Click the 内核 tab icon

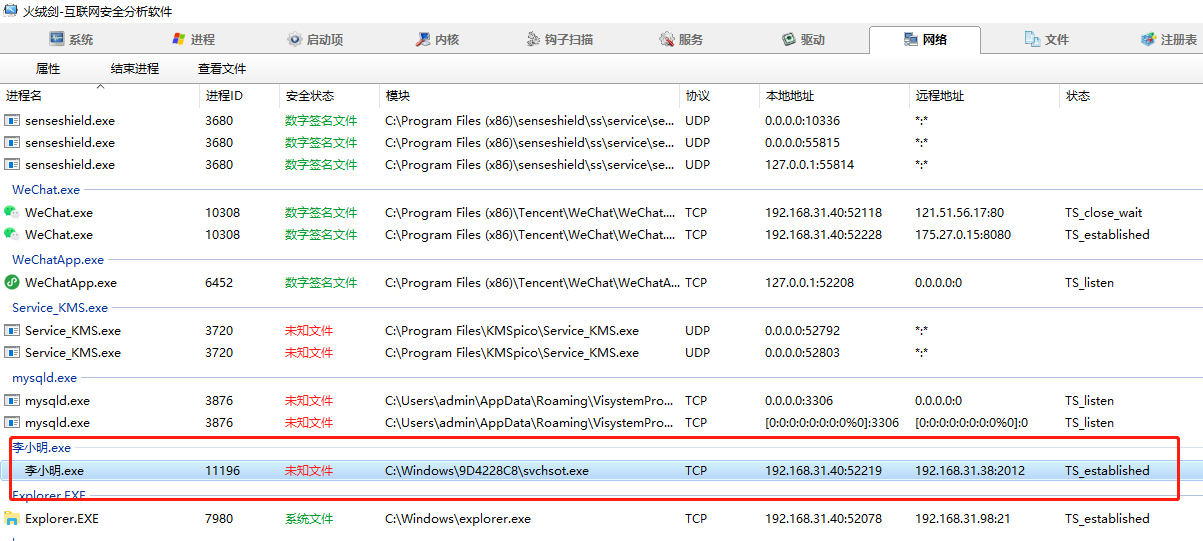pos(423,39)
